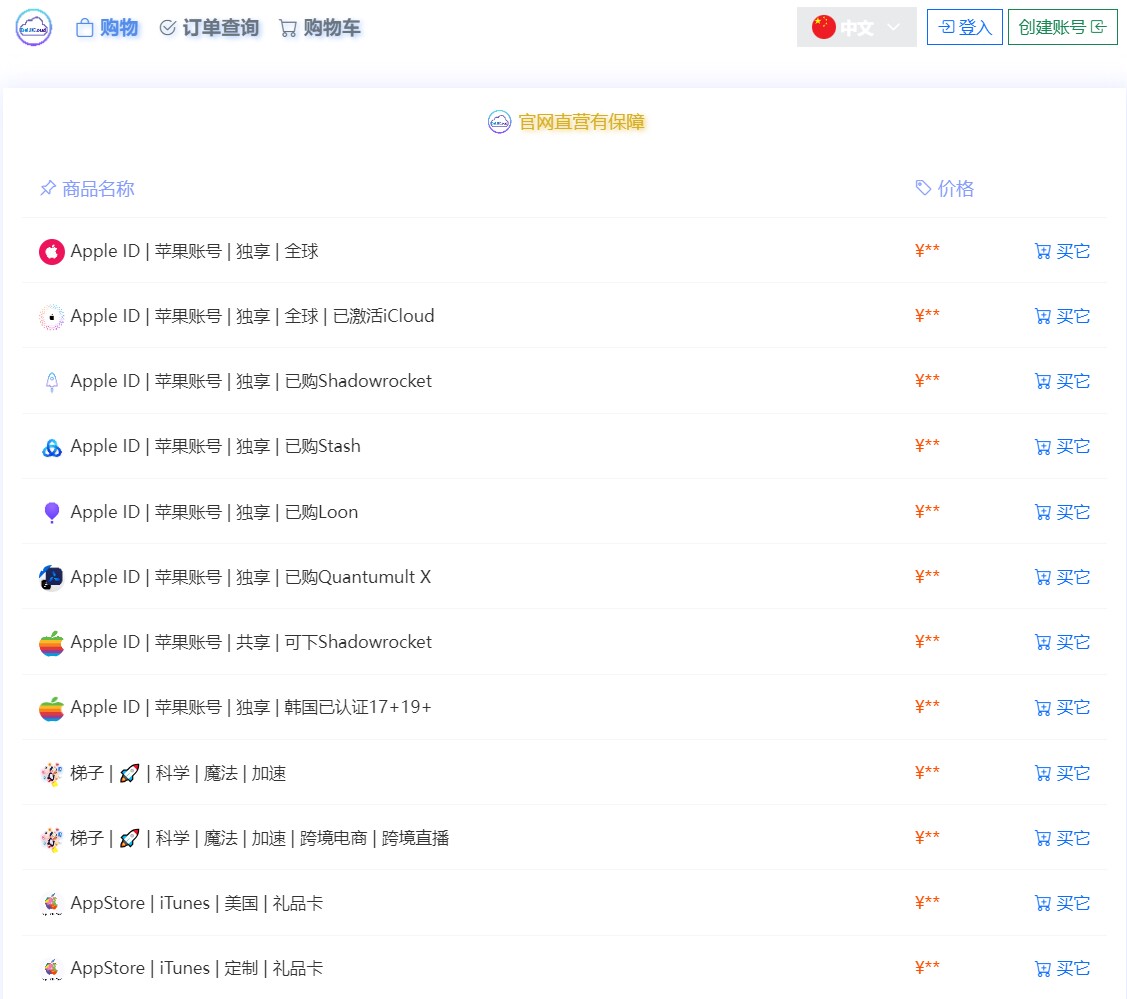1127x999 pixels.
Task: Click 买它 for 韩国已认证17+19+ account
Action: pos(1062,708)
